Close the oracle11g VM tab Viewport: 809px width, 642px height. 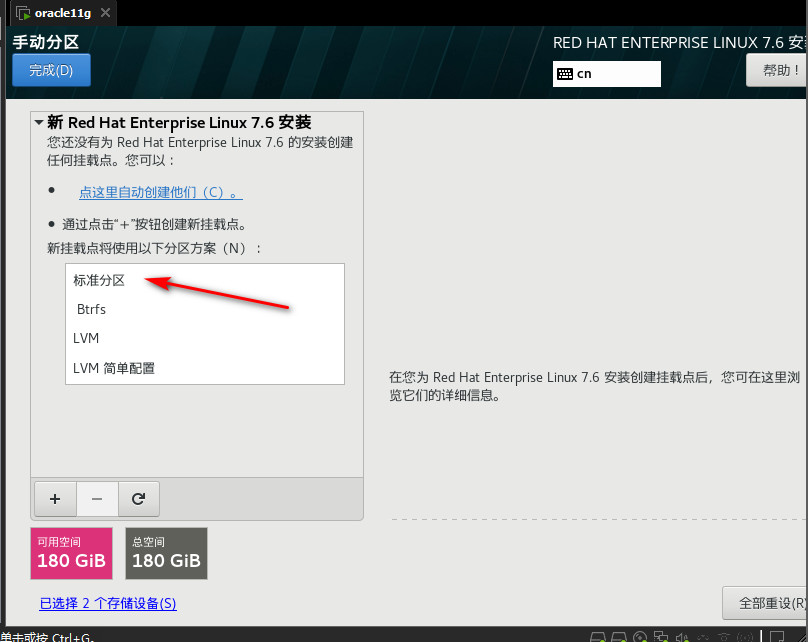105,13
